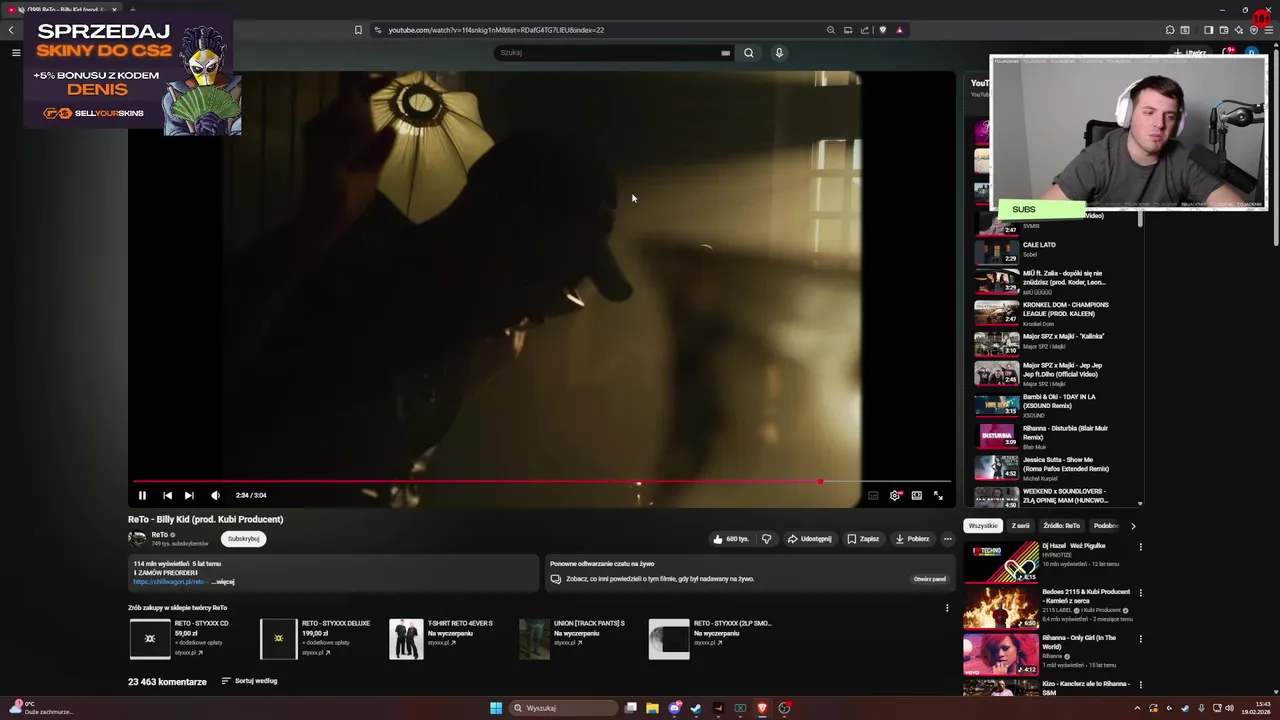1280x720 pixels.
Task: Open Brave wallet icon
Action: click(1223, 30)
